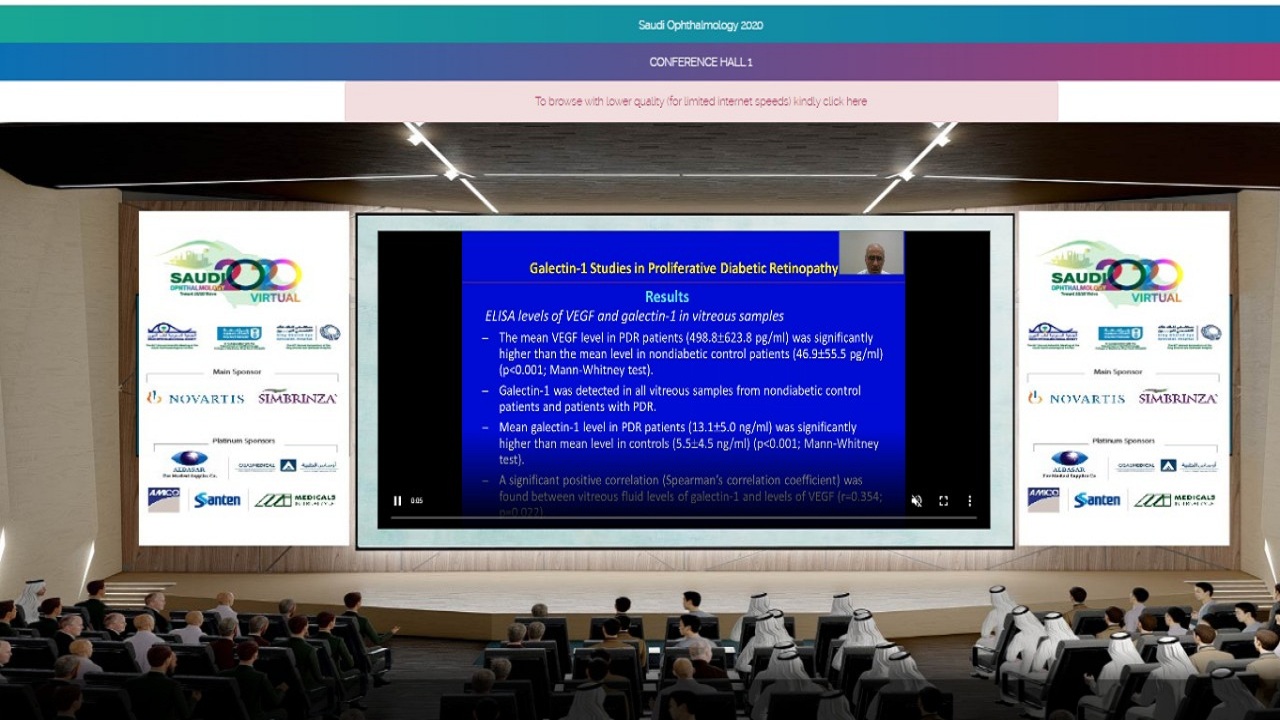Click the speaker webcam thumbnail
1280x720 pixels.
[871, 253]
